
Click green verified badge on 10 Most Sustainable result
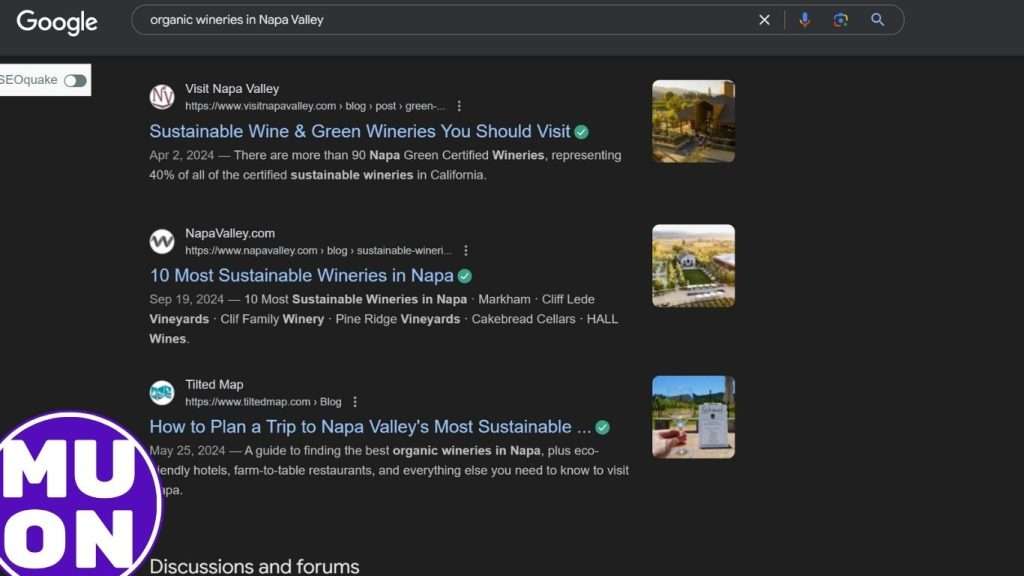464,276
